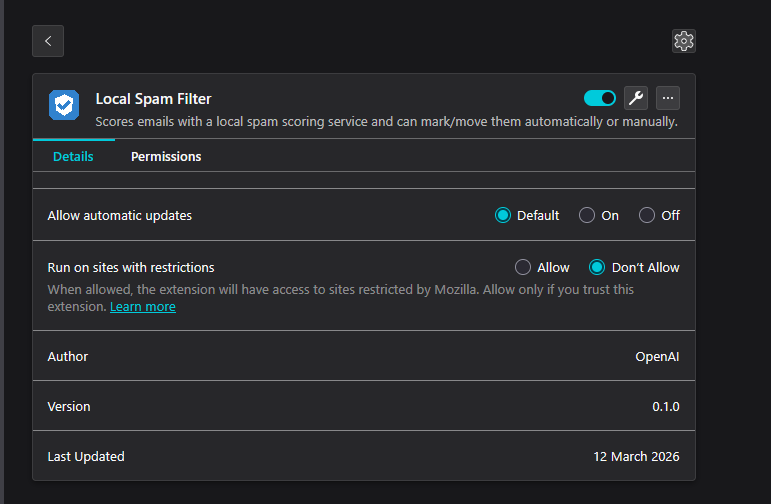
Task: Click the Allow automatic updates label
Action: (119, 215)
